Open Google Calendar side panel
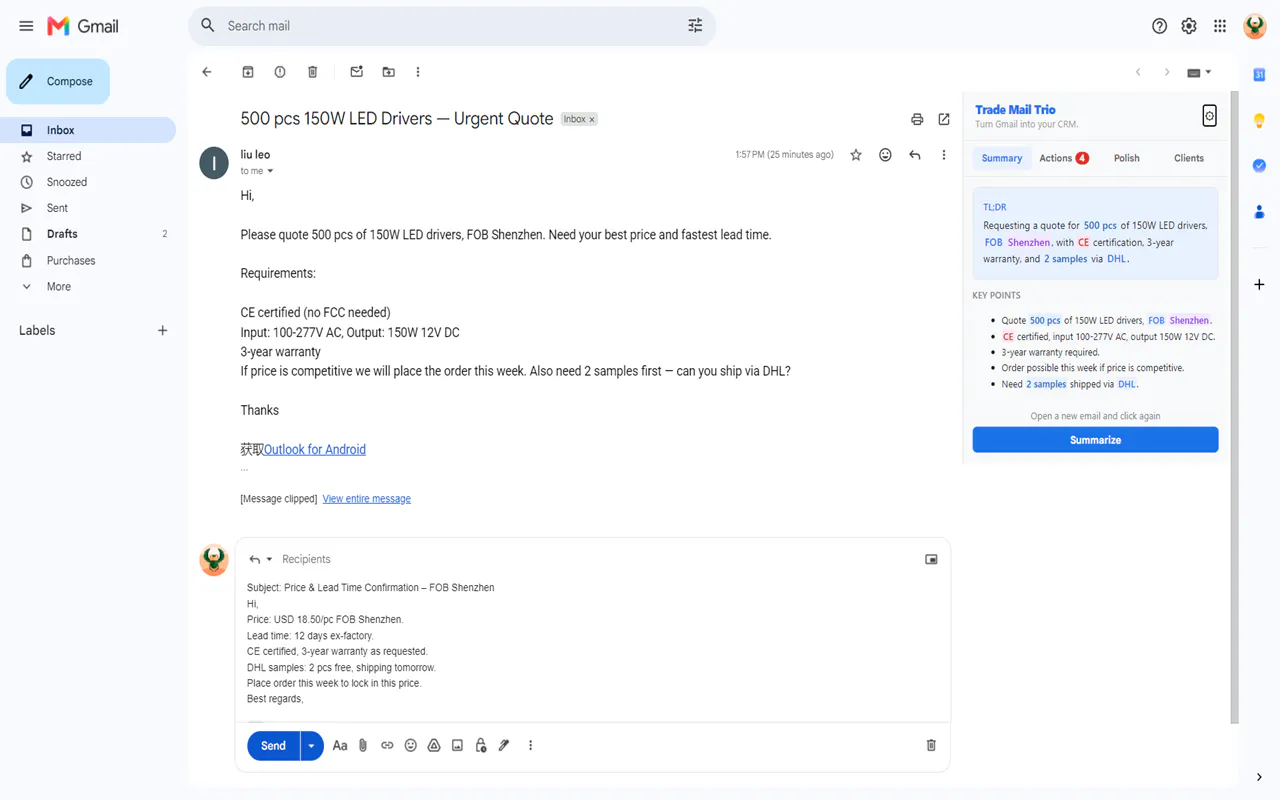The image size is (1280, 800). [1259, 75]
